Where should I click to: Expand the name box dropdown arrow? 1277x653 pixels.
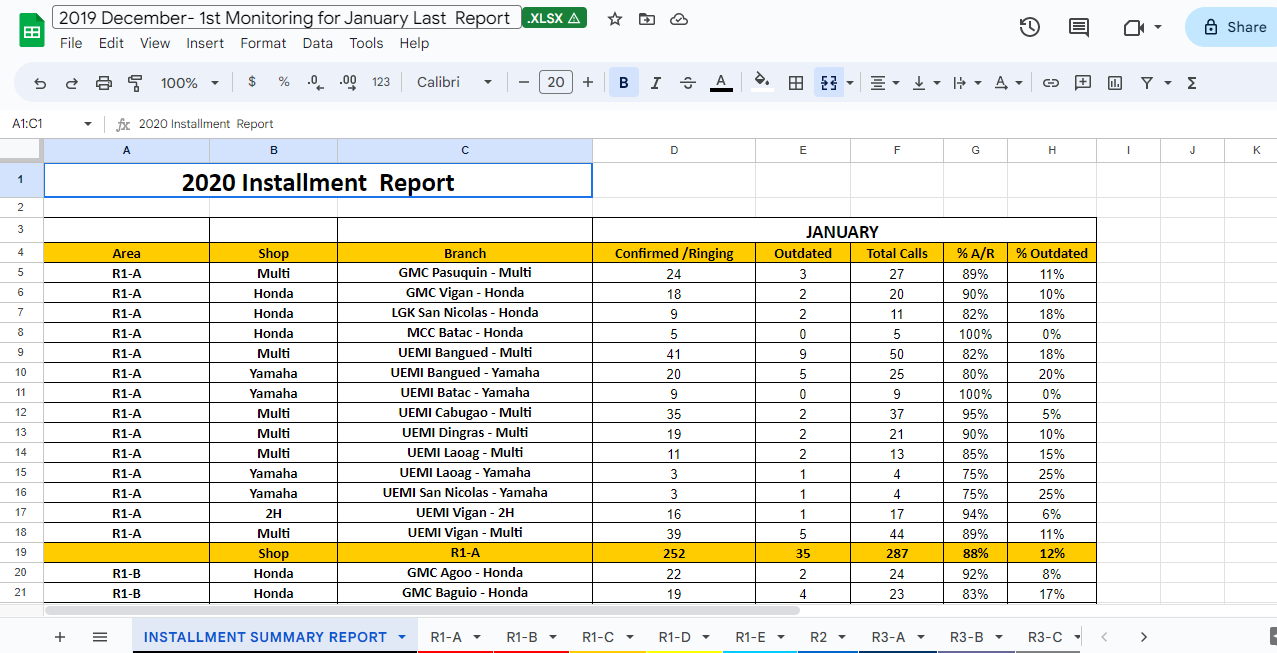88,124
